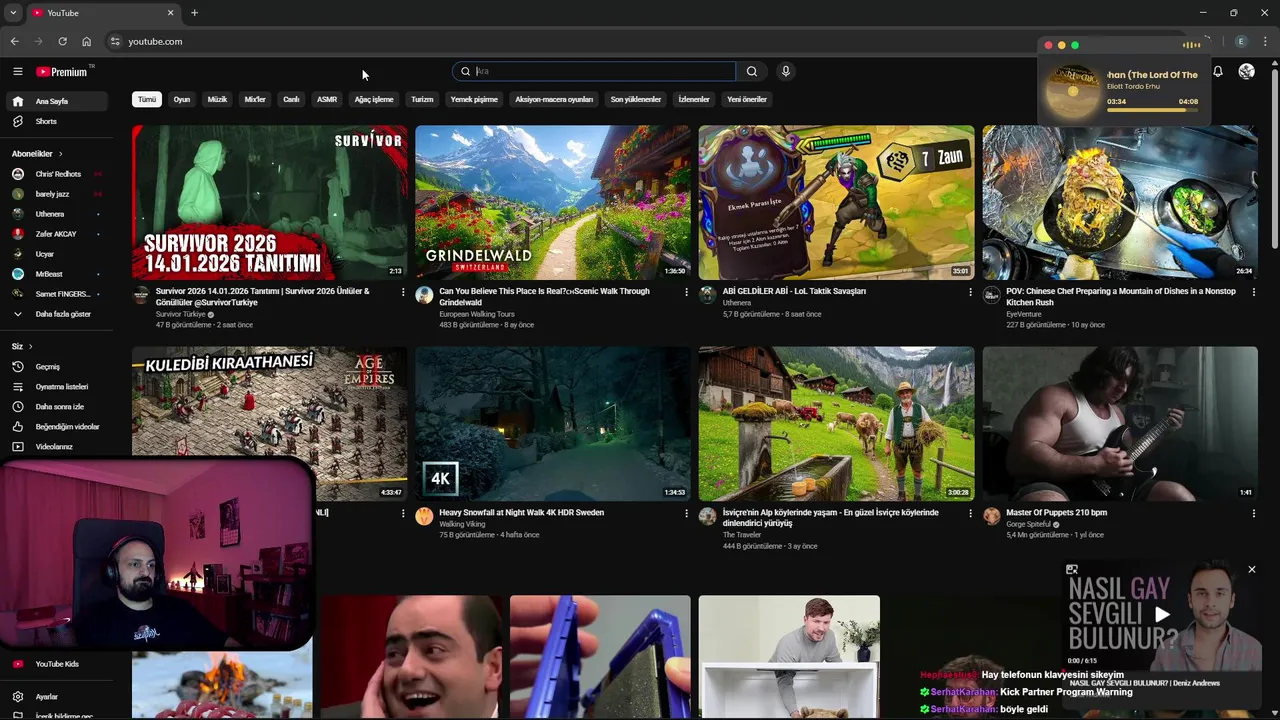Open the browser tab search dropdown
Viewport: 1280px width, 720px height.
coord(13,13)
